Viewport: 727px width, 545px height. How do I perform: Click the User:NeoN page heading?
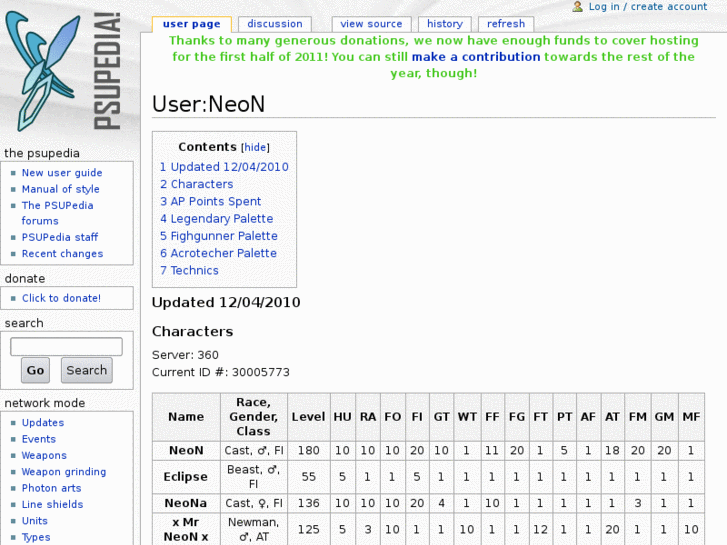coord(209,104)
